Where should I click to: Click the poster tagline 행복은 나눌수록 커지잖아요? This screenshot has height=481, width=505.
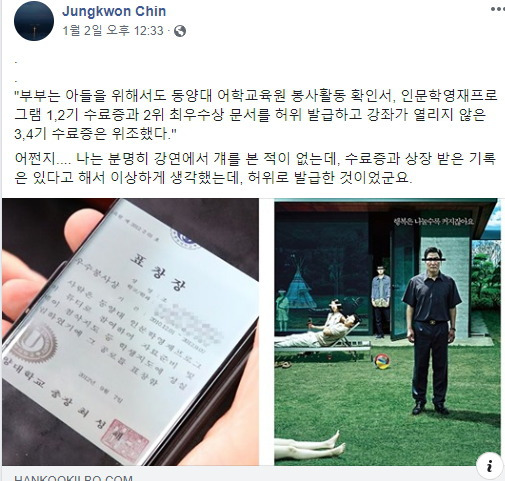click(433, 221)
